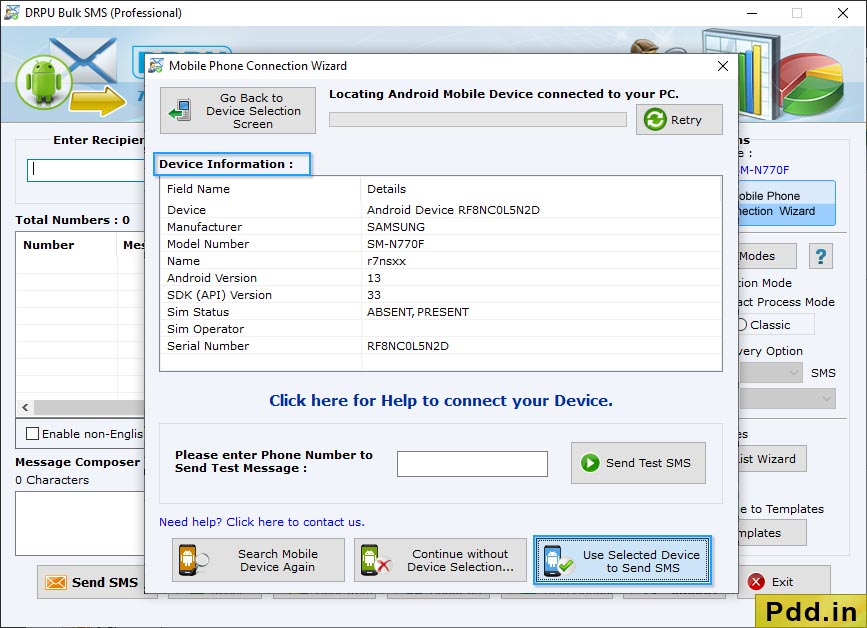The width and height of the screenshot is (867, 628).
Task: Click the red Exit icon in main window
Action: (x=756, y=582)
